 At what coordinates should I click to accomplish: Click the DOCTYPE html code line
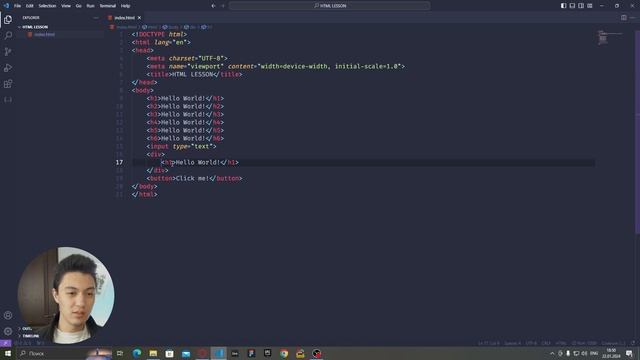(x=159, y=34)
